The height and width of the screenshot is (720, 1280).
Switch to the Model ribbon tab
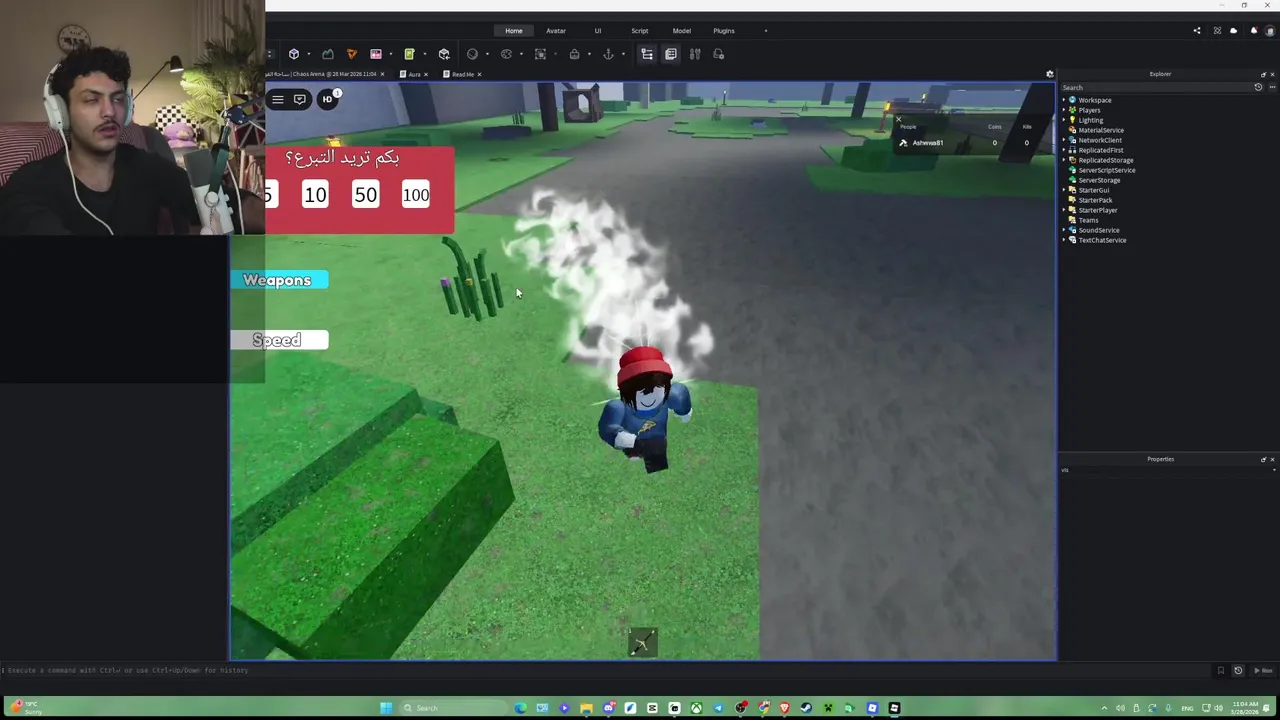[x=682, y=31]
